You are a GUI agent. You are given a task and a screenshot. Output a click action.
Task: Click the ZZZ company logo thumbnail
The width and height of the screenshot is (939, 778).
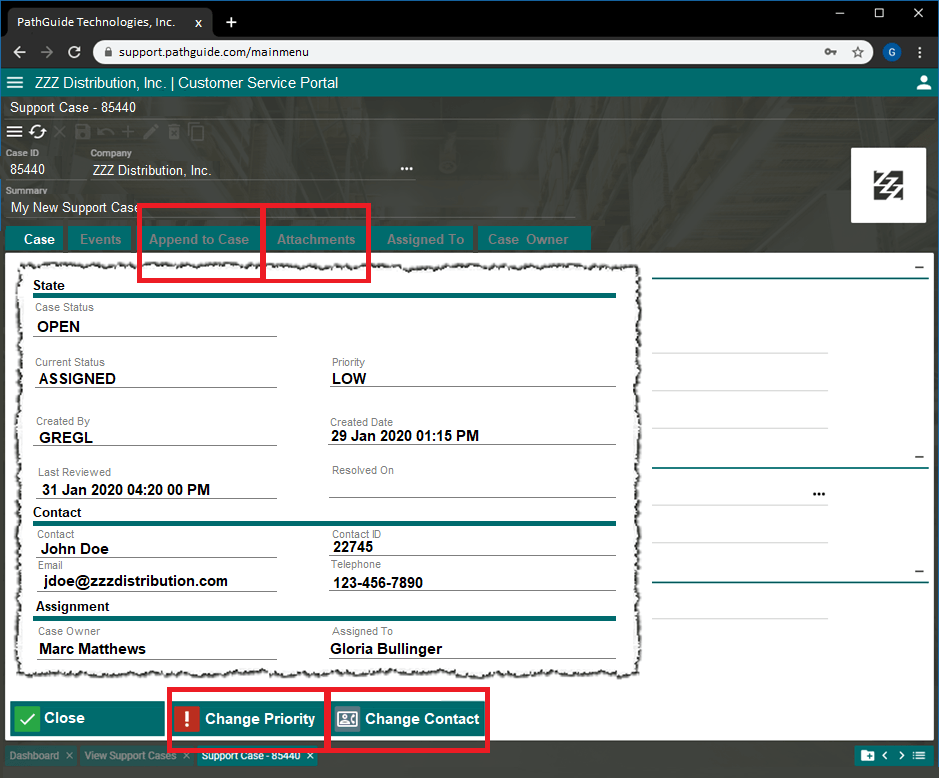pyautogui.click(x=888, y=185)
